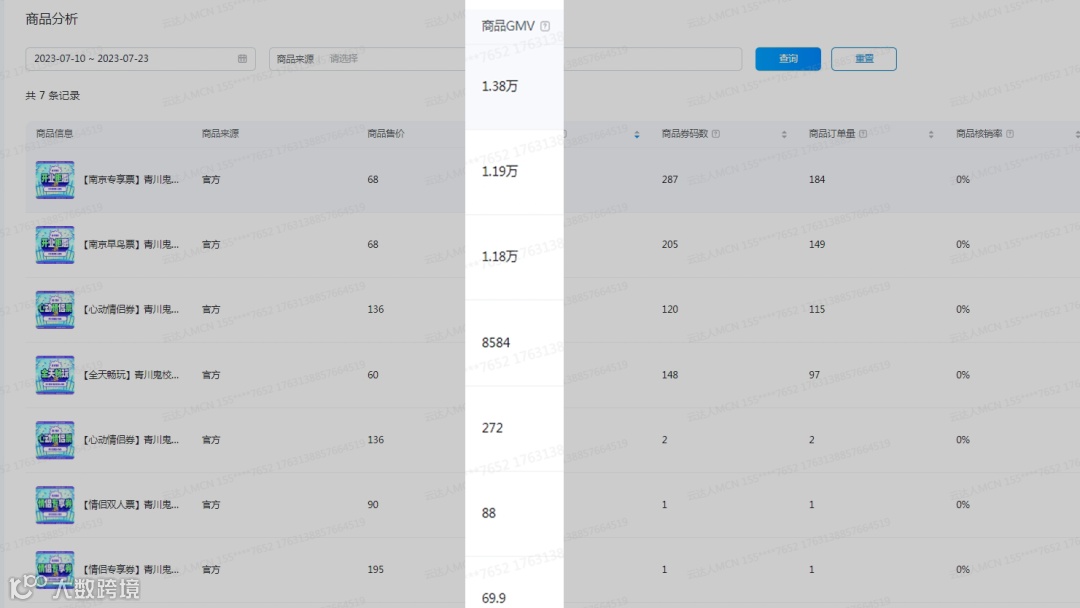Click GMV value 88
1080x608 pixels.
point(488,513)
